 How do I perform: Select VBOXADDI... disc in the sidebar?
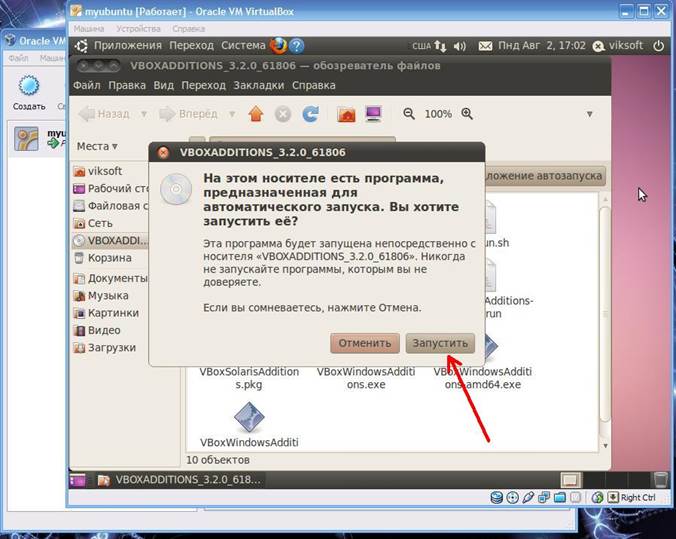pos(110,240)
